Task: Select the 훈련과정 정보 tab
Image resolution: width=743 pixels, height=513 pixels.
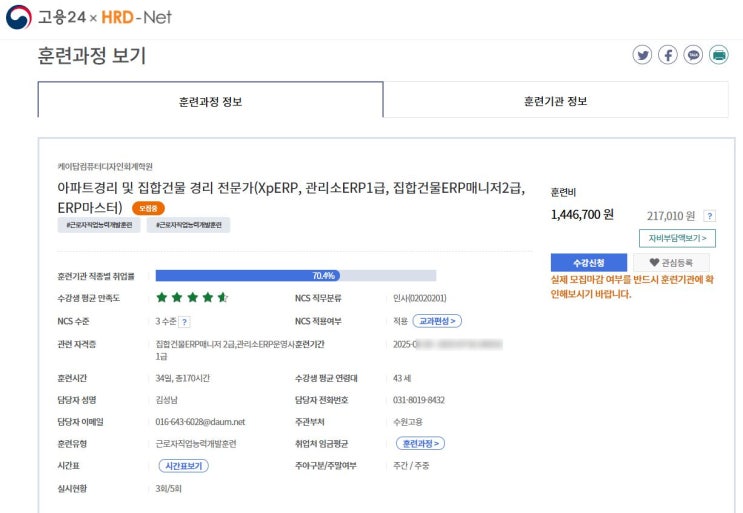Action: click(x=210, y=101)
